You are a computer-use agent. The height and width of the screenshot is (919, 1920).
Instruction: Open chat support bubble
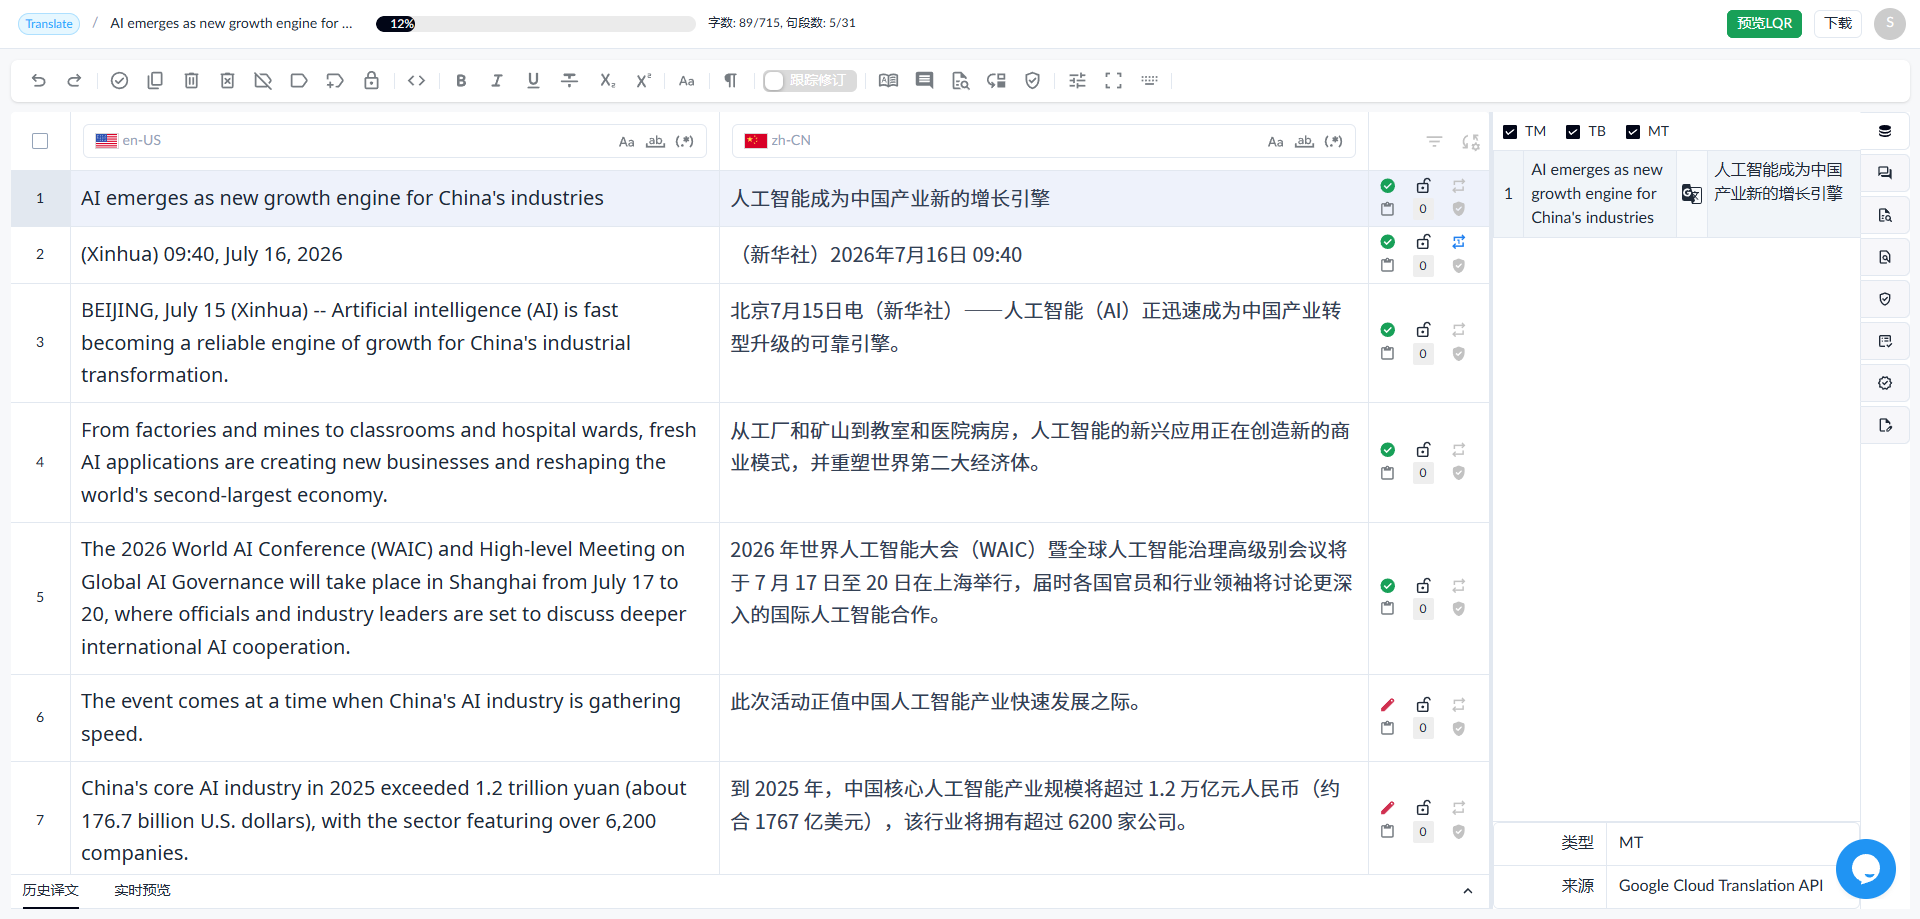(1865, 868)
